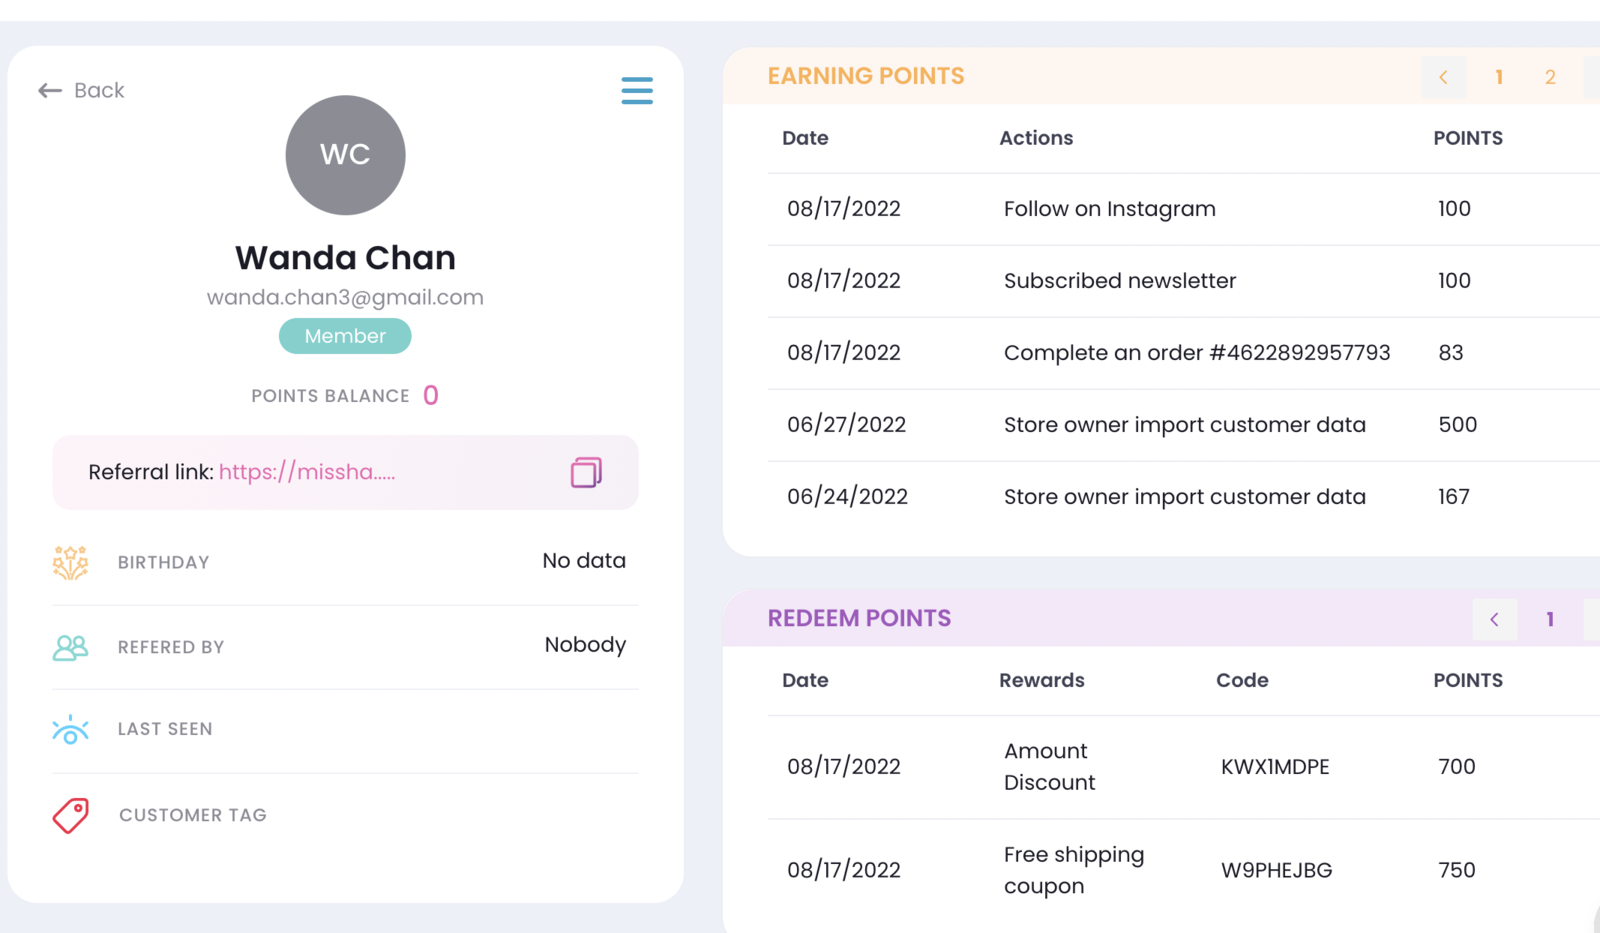Select the order #4622892957793 row
This screenshot has width=1600, height=933.
(x=1196, y=353)
